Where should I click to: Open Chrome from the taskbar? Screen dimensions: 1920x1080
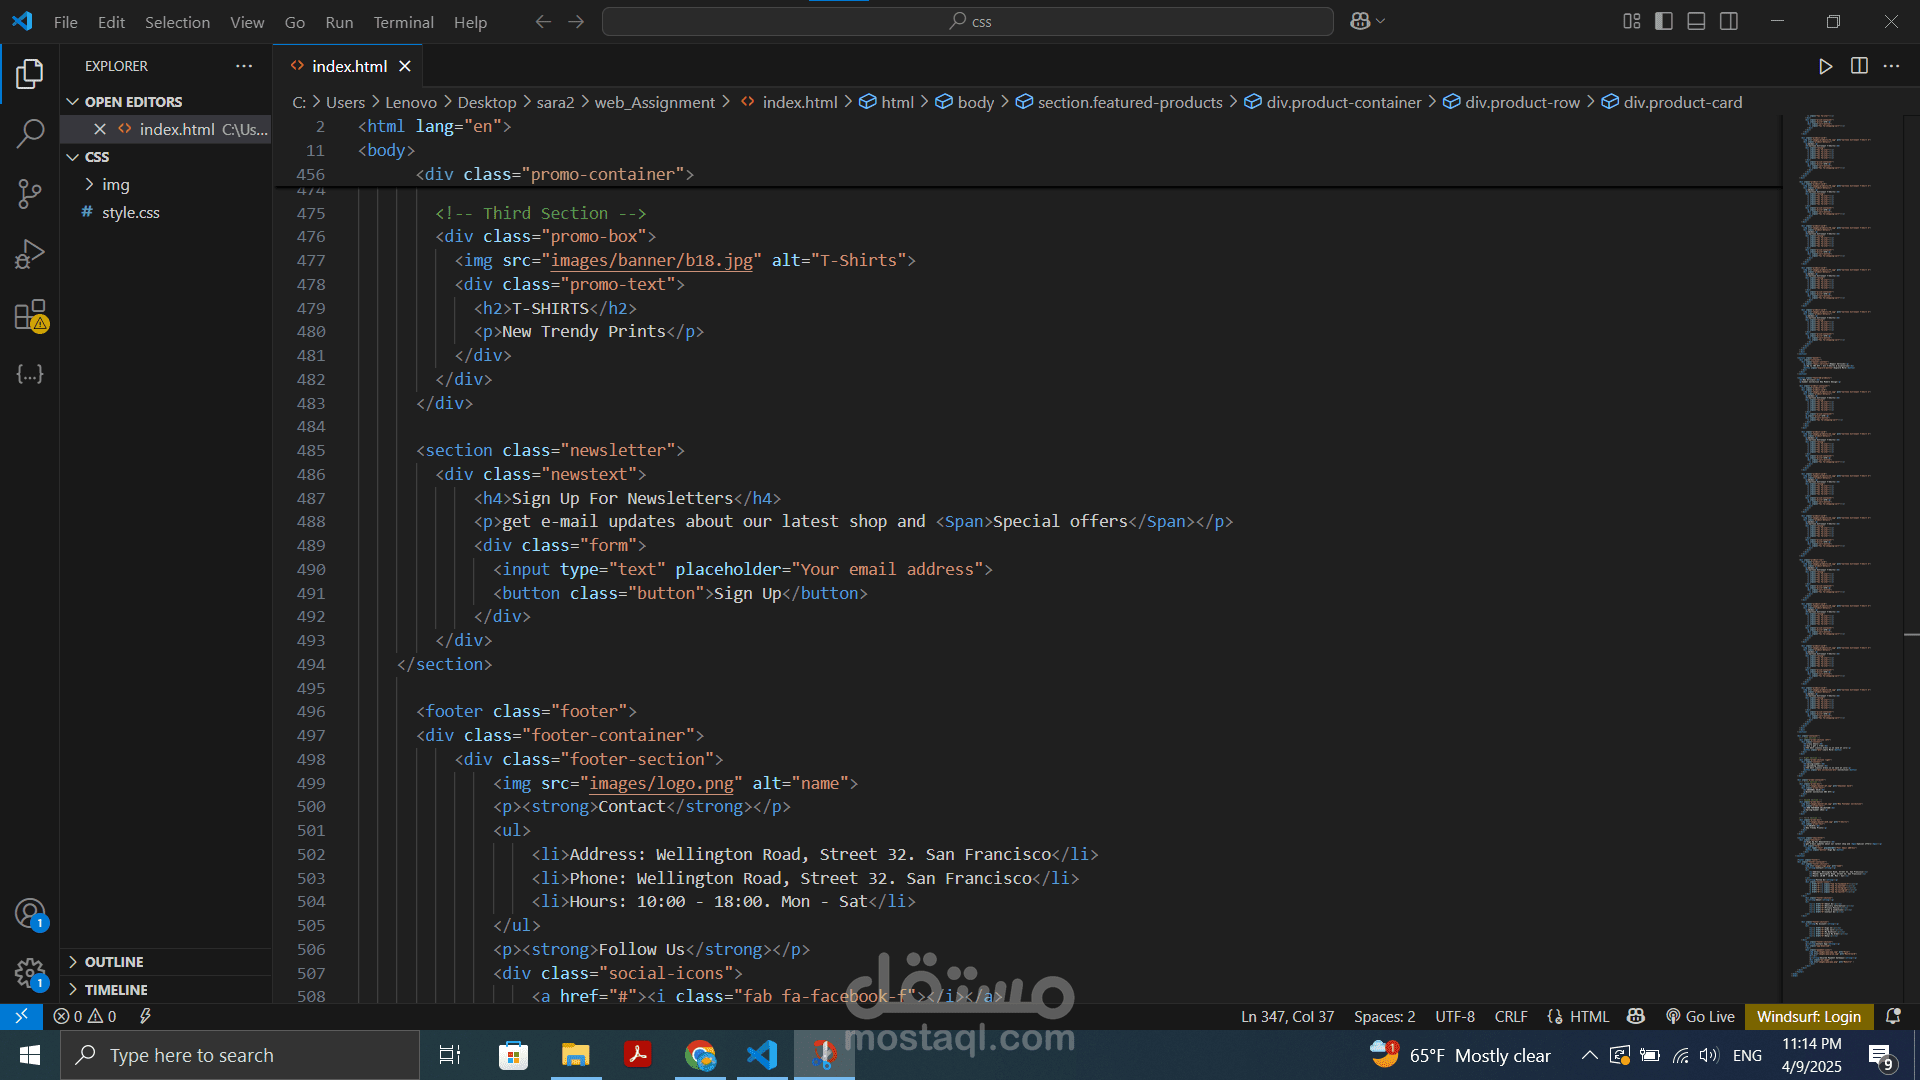tap(700, 1055)
